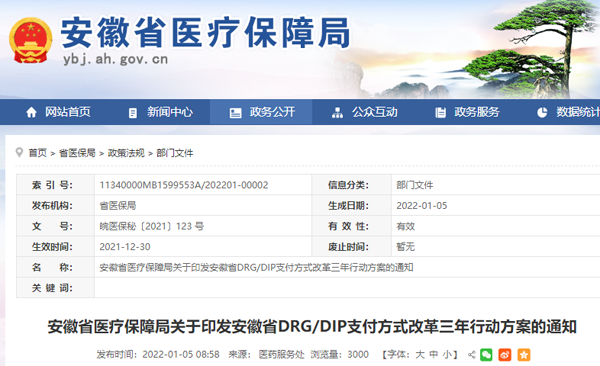Set font size to 中
Screen dimensions: 600x366
pos(434,355)
